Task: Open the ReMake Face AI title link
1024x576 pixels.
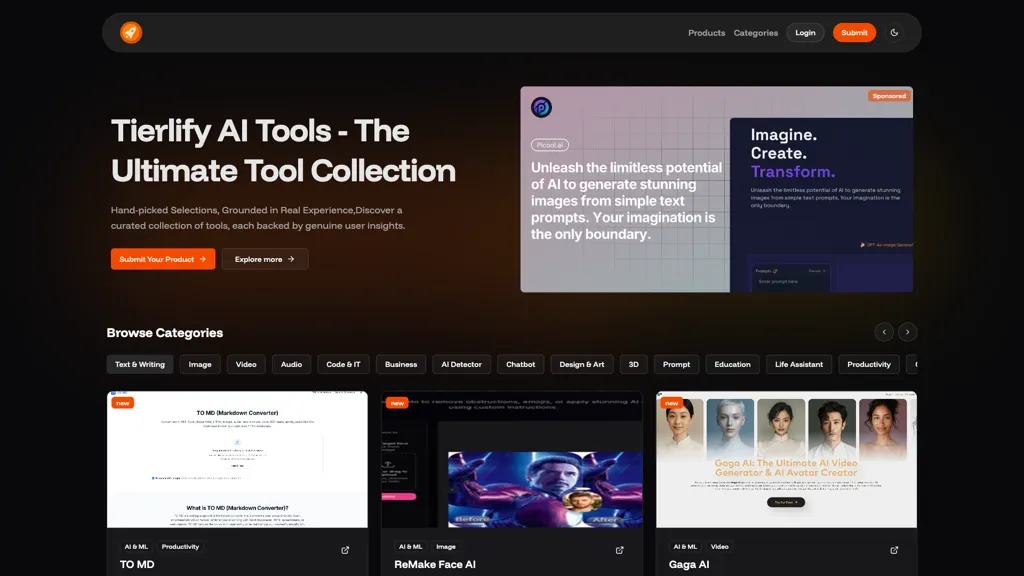Action: coord(435,564)
